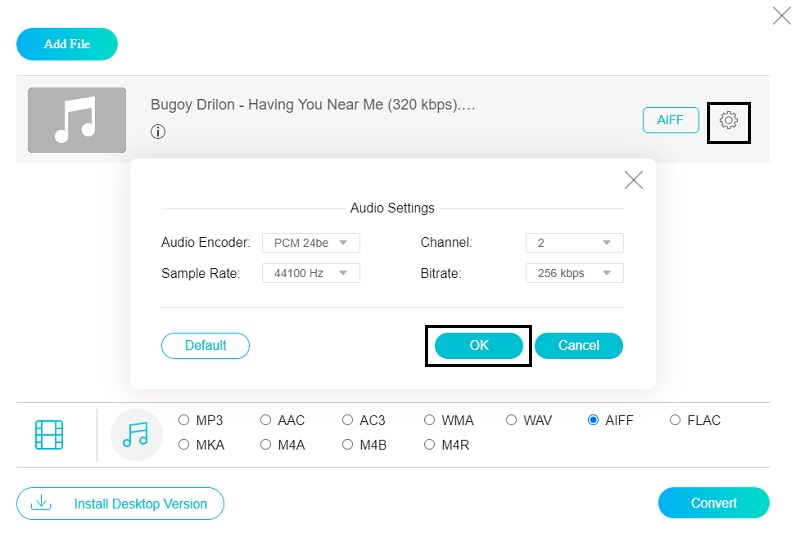Cancel the audio settings changes
The width and height of the screenshot is (800, 542).
pos(578,345)
